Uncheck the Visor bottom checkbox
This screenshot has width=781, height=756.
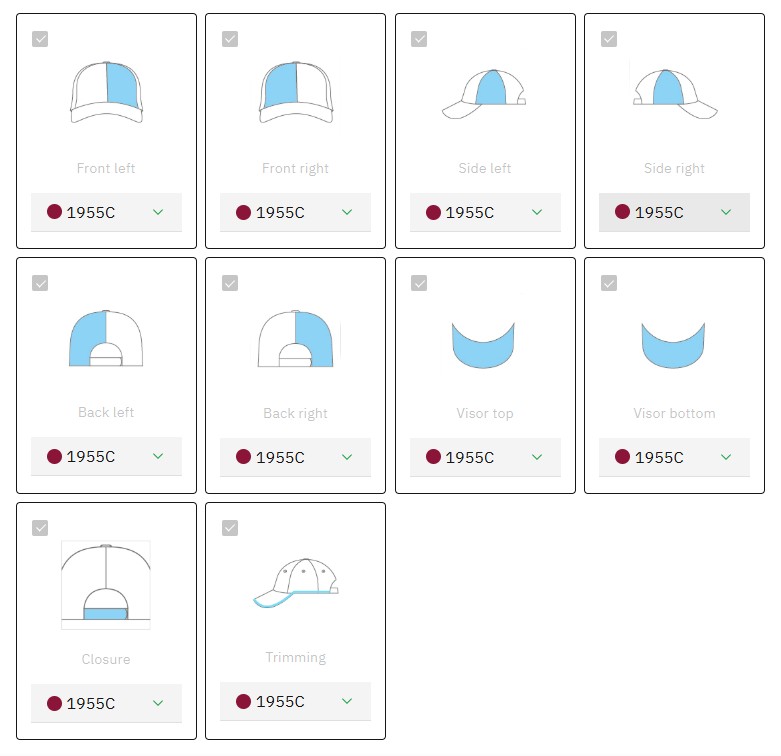pos(608,283)
